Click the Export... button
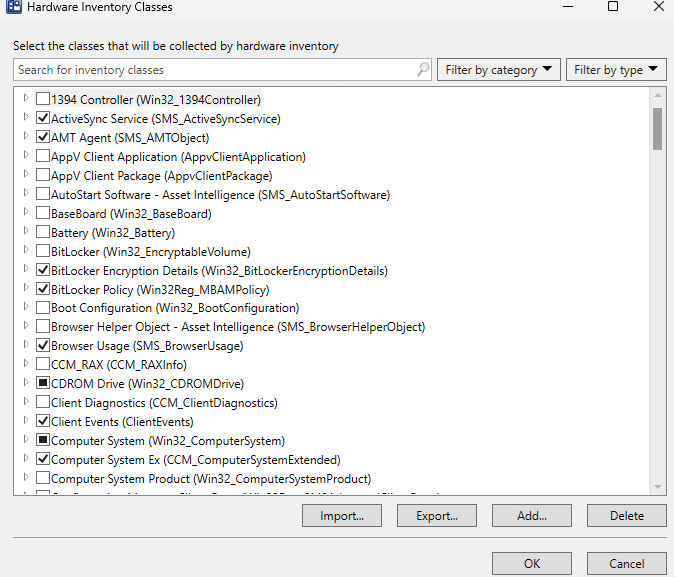Image resolution: width=674 pixels, height=577 pixels. click(x=437, y=516)
